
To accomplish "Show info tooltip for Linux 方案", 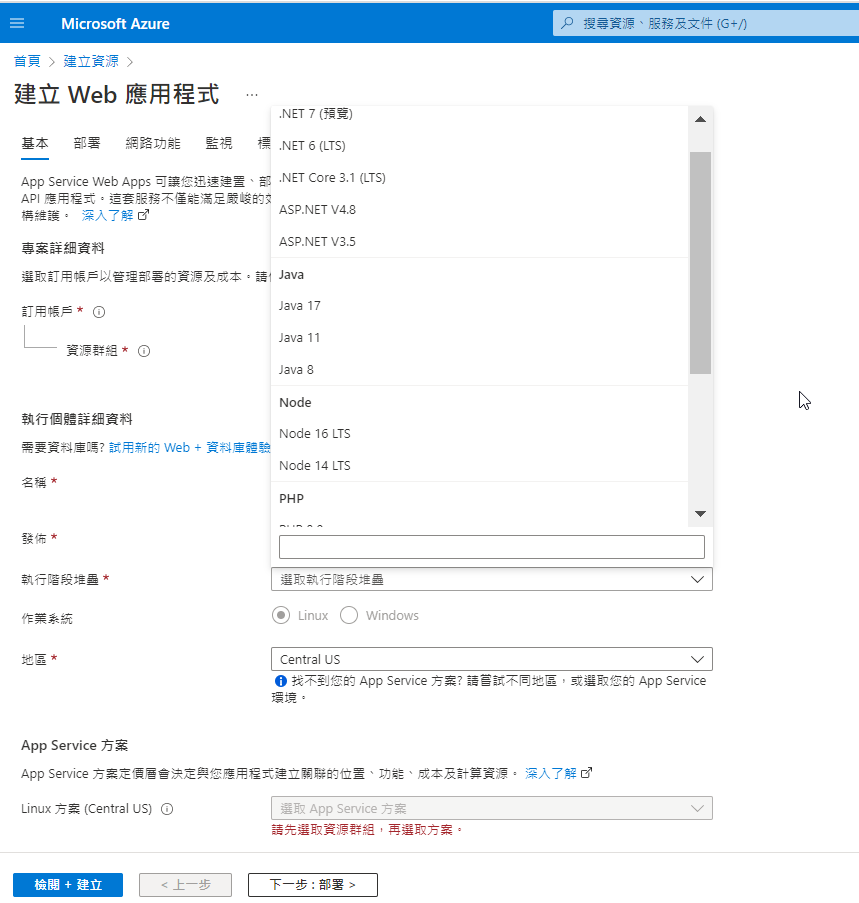I will tap(167, 809).
